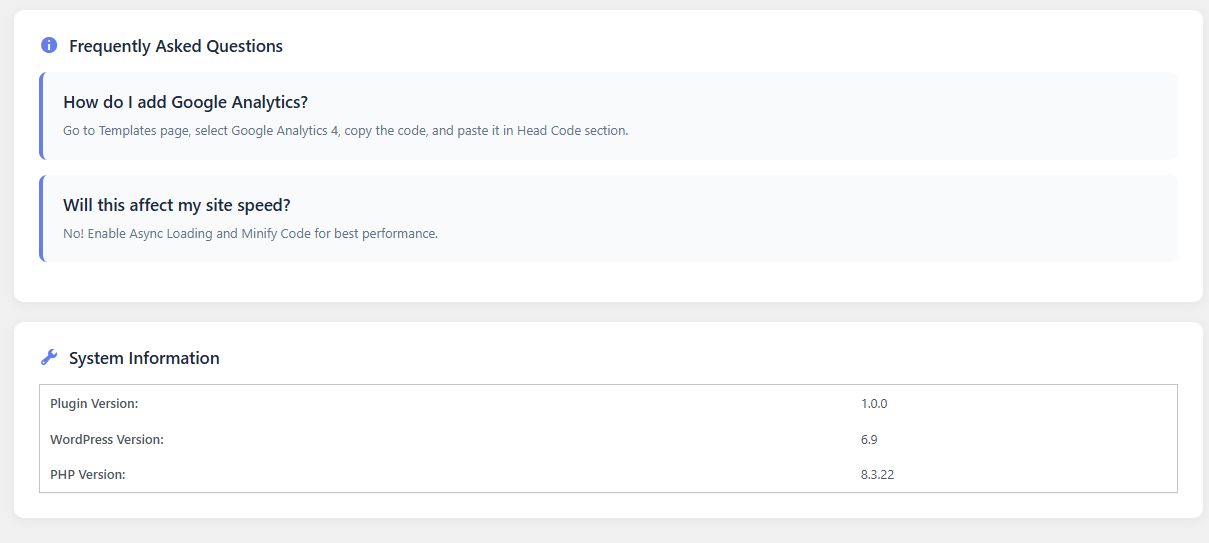The image size is (1209, 543).
Task: Select the PHP version value 8.3.22
Action: [877, 474]
